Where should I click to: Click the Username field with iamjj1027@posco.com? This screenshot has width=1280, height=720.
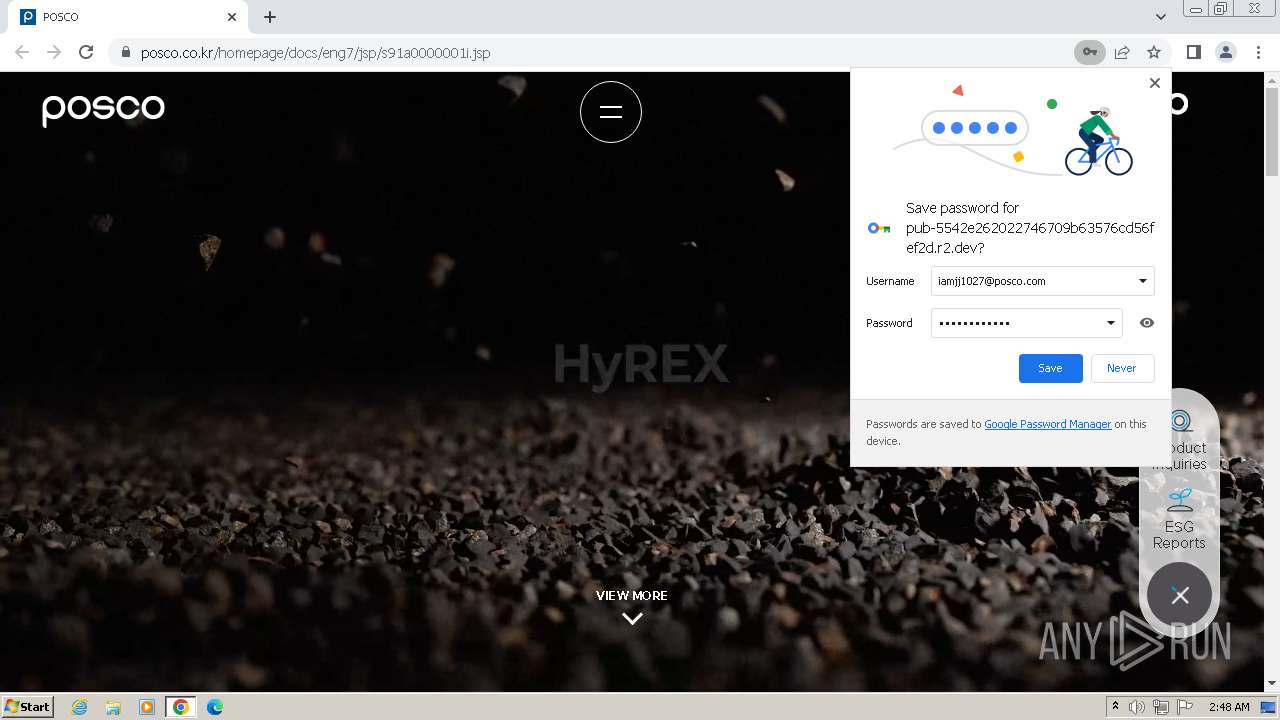pyautogui.click(x=1042, y=281)
